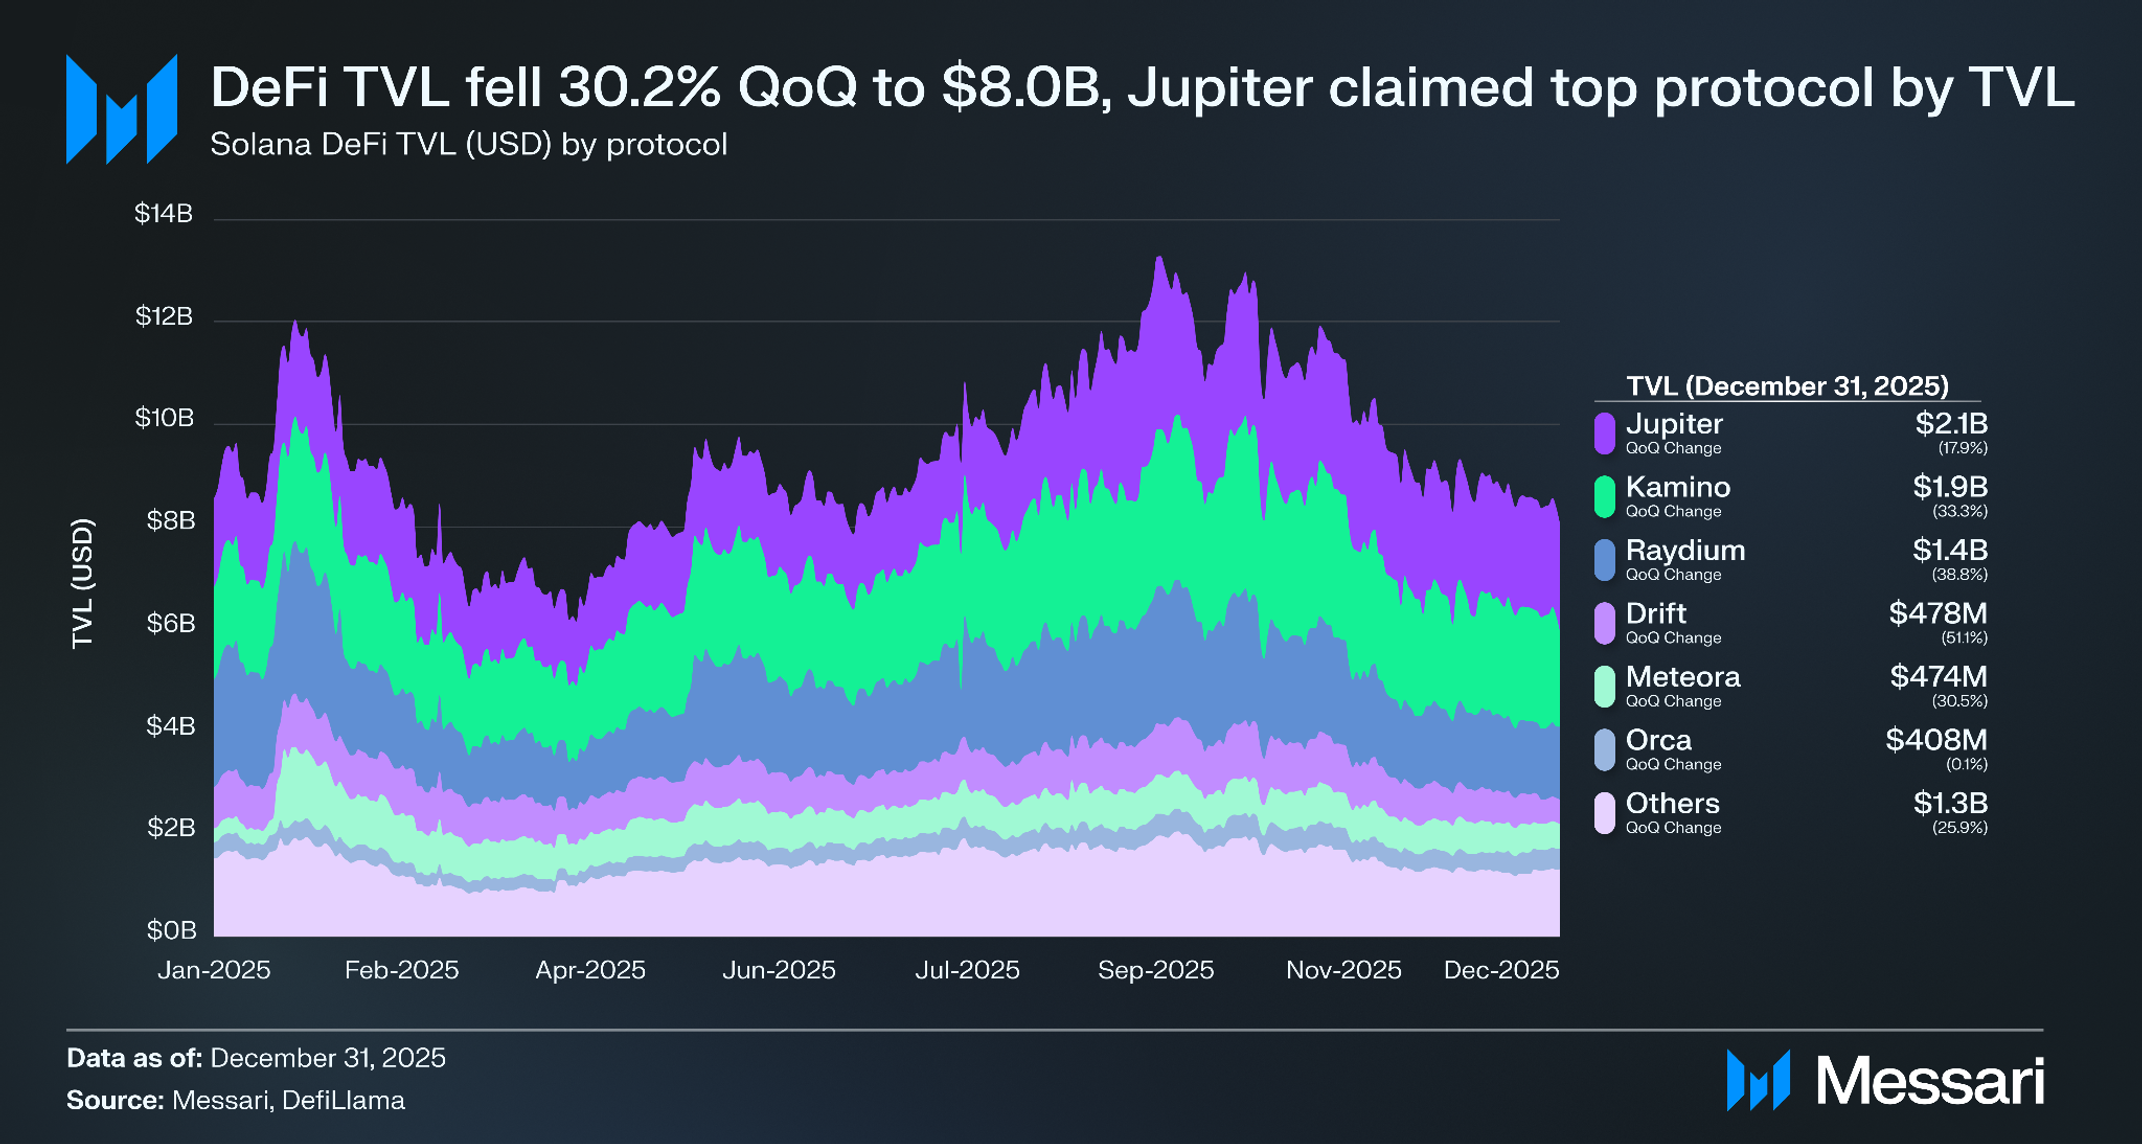
Task: Click the Jupiter purple legend swatch
Action: tap(1604, 433)
